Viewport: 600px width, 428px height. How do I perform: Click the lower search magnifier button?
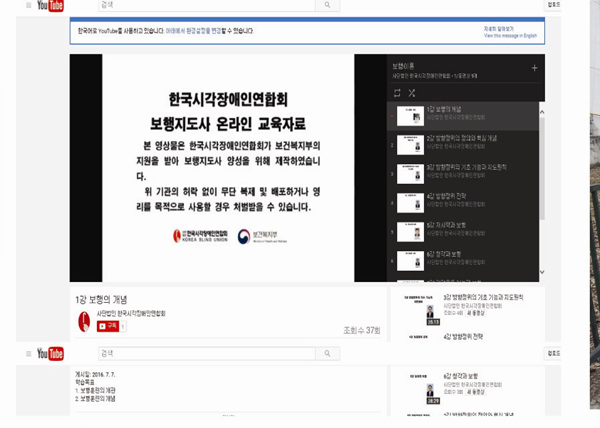click(x=328, y=353)
